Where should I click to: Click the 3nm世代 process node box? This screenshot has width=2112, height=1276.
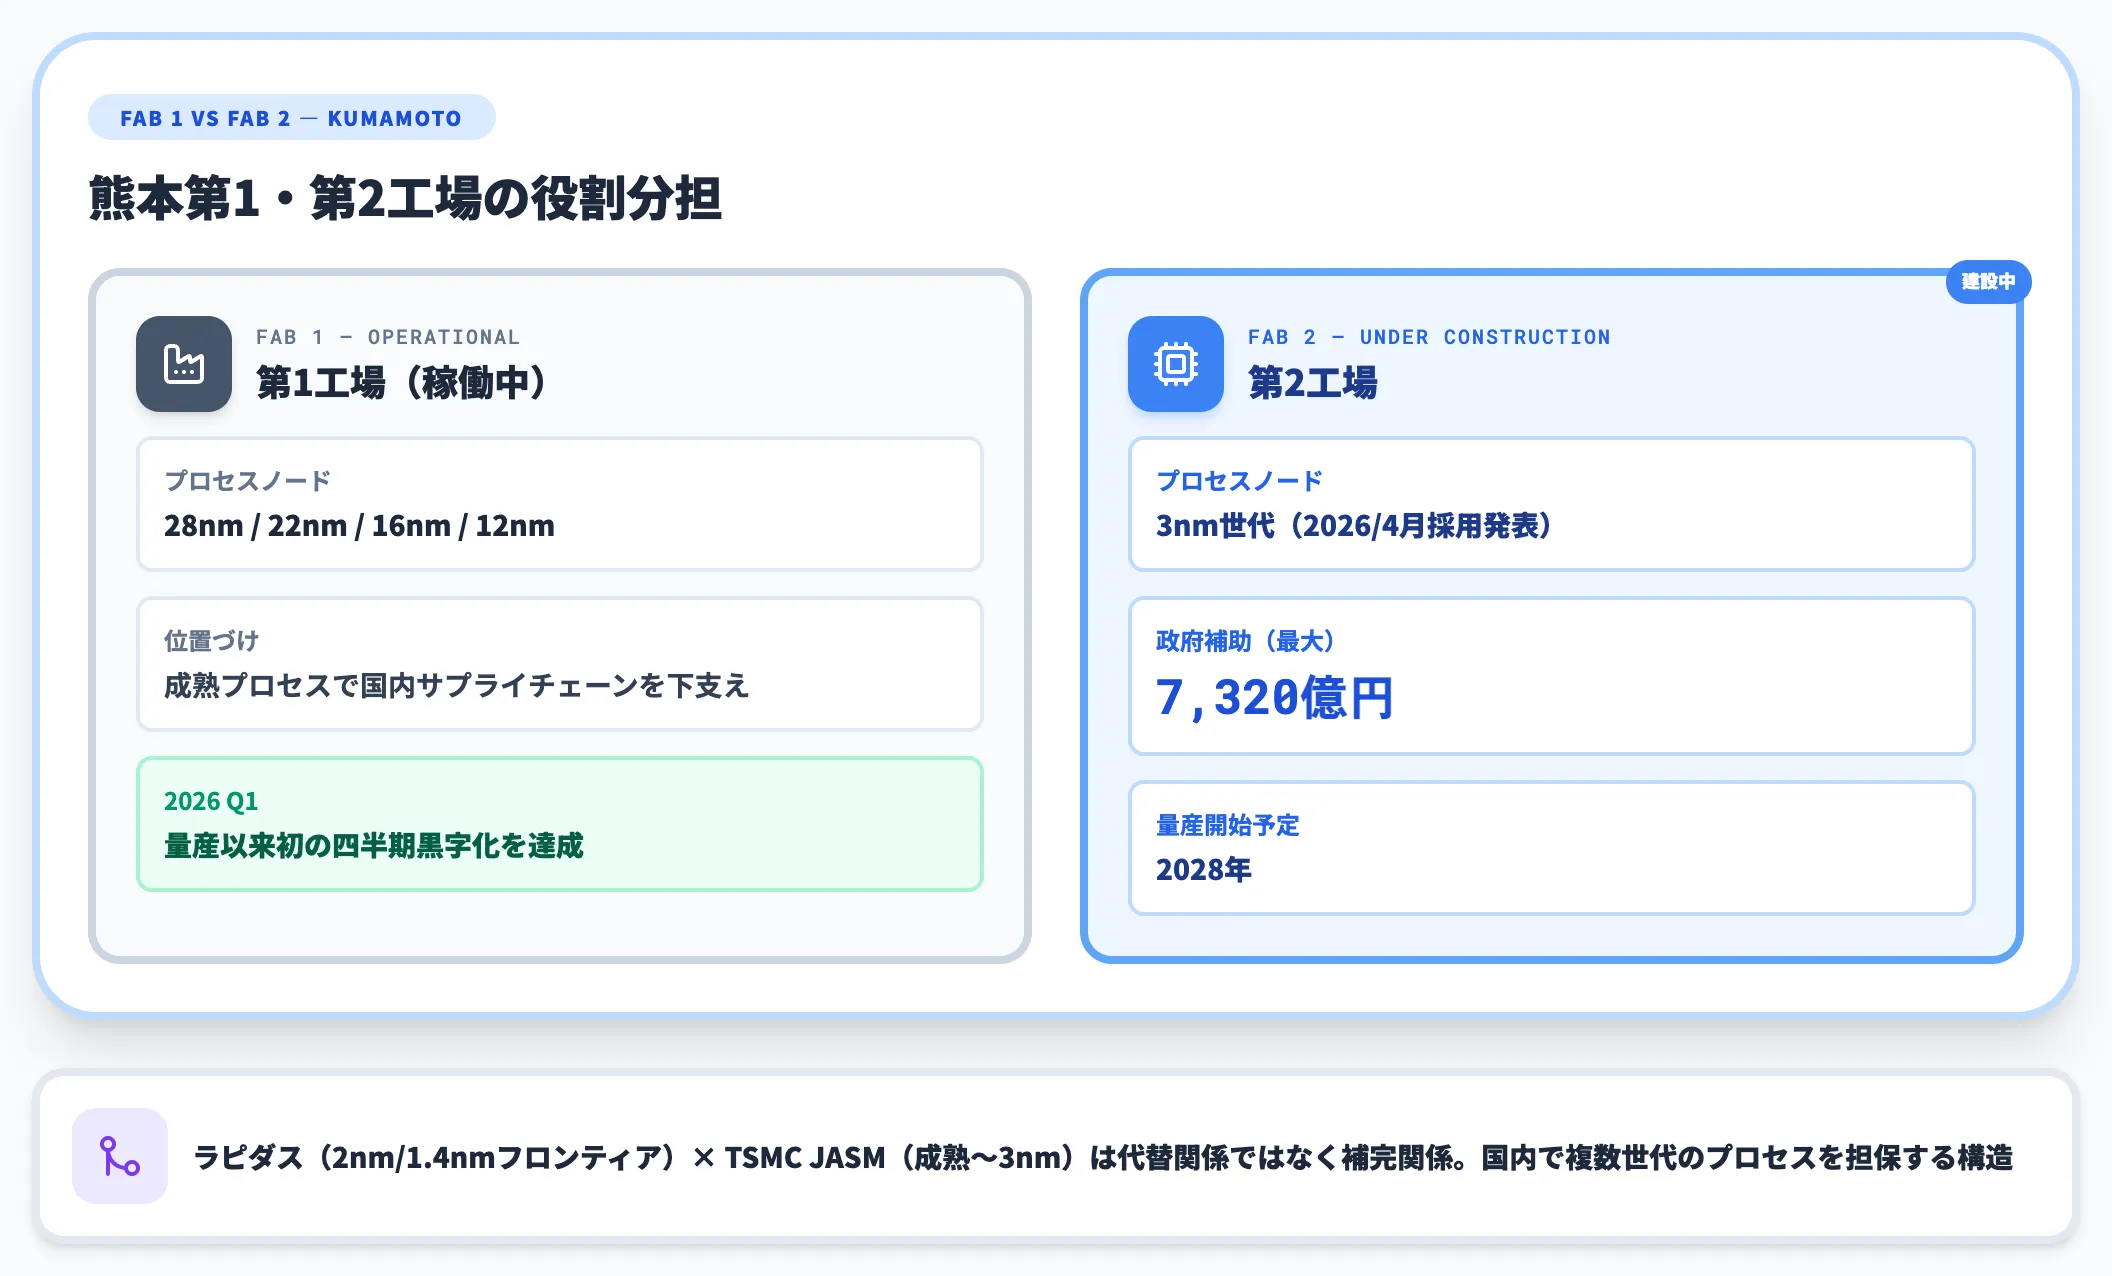tap(1552, 504)
